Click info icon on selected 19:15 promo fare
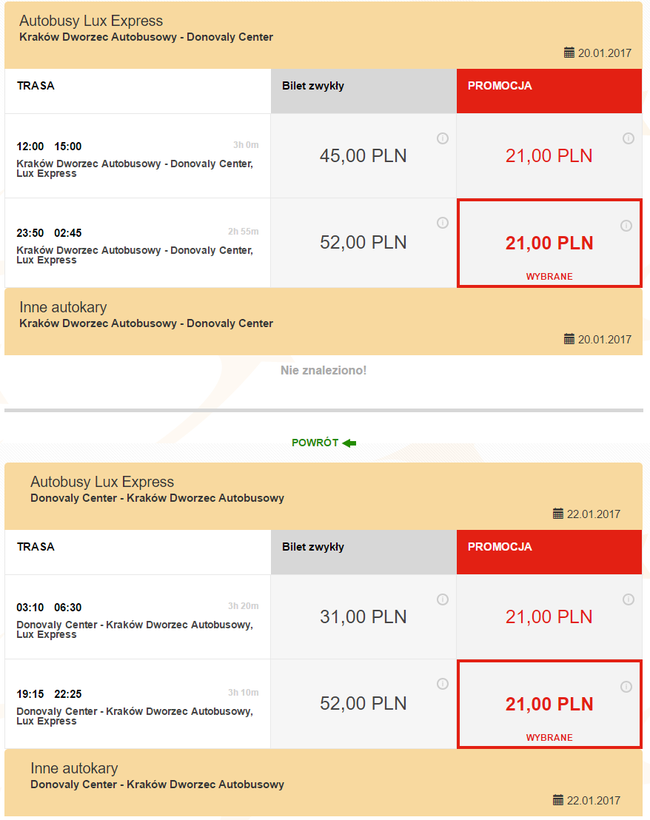This screenshot has height=820, width=650. click(x=627, y=686)
